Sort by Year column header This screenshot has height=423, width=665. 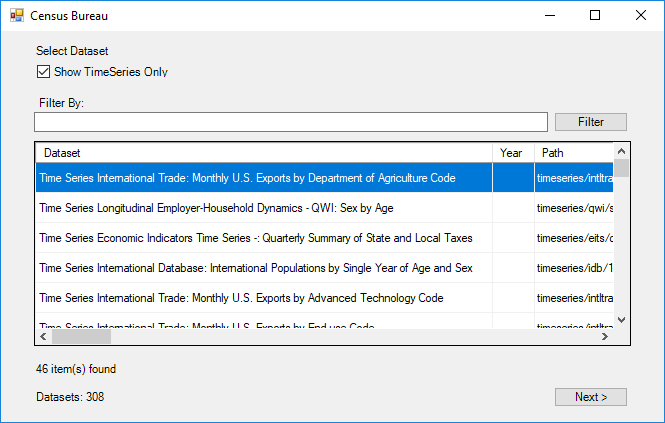(x=512, y=153)
